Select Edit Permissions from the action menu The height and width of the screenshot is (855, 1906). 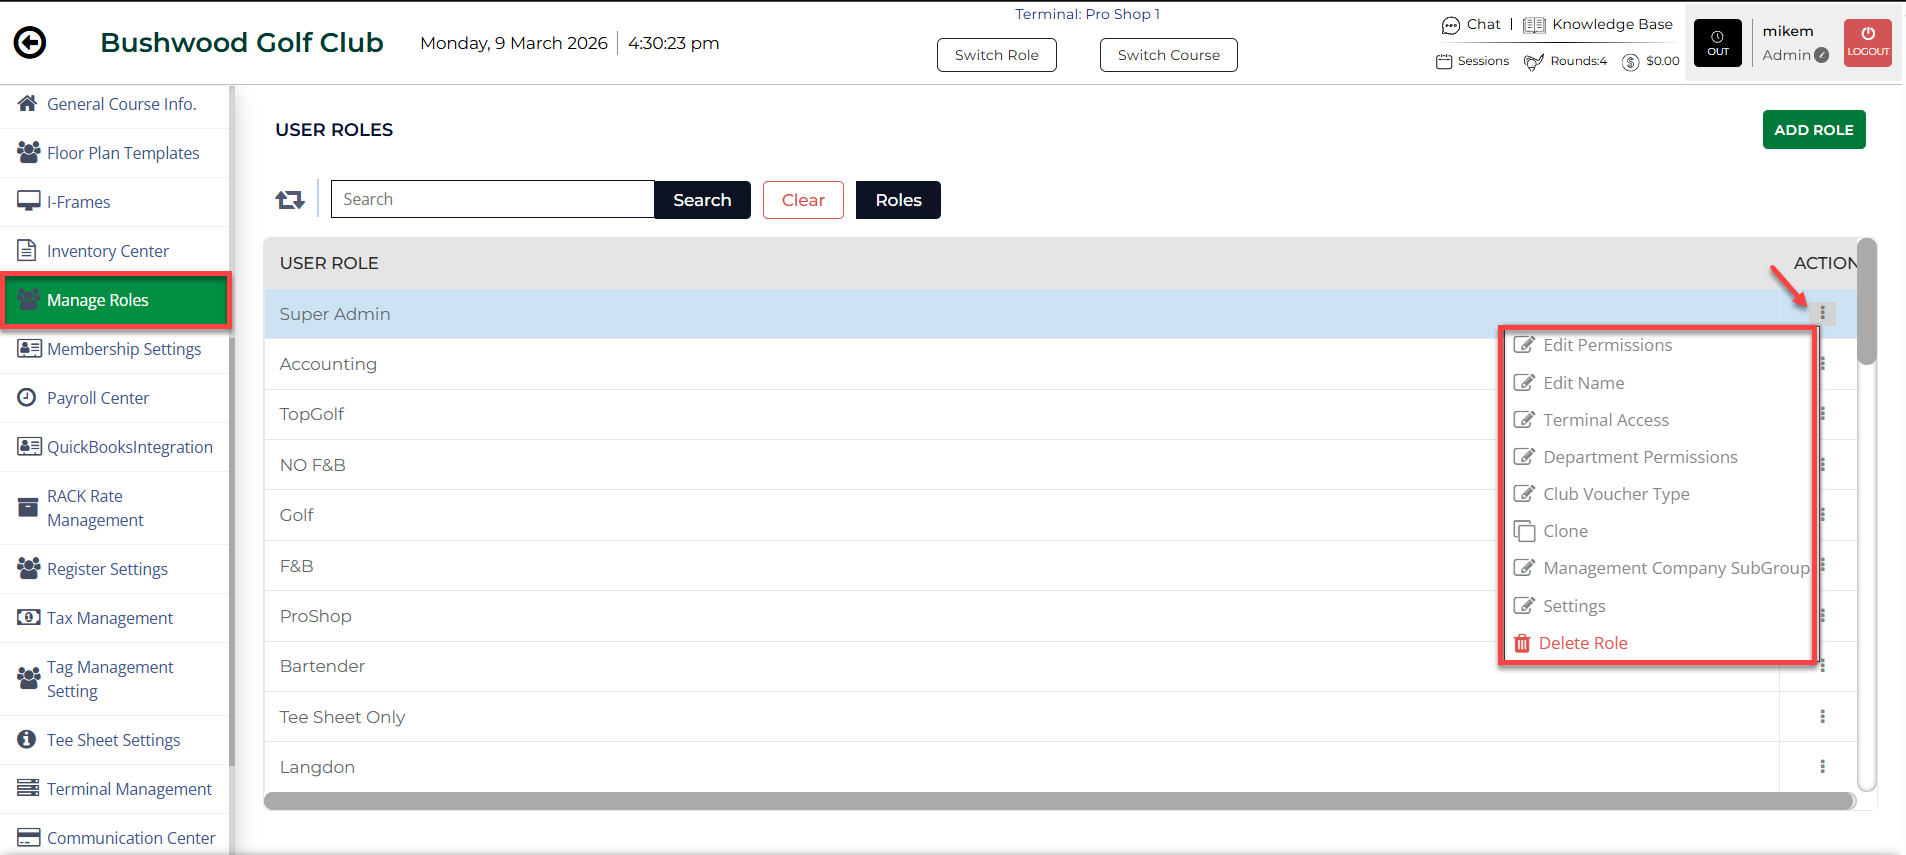click(1606, 345)
